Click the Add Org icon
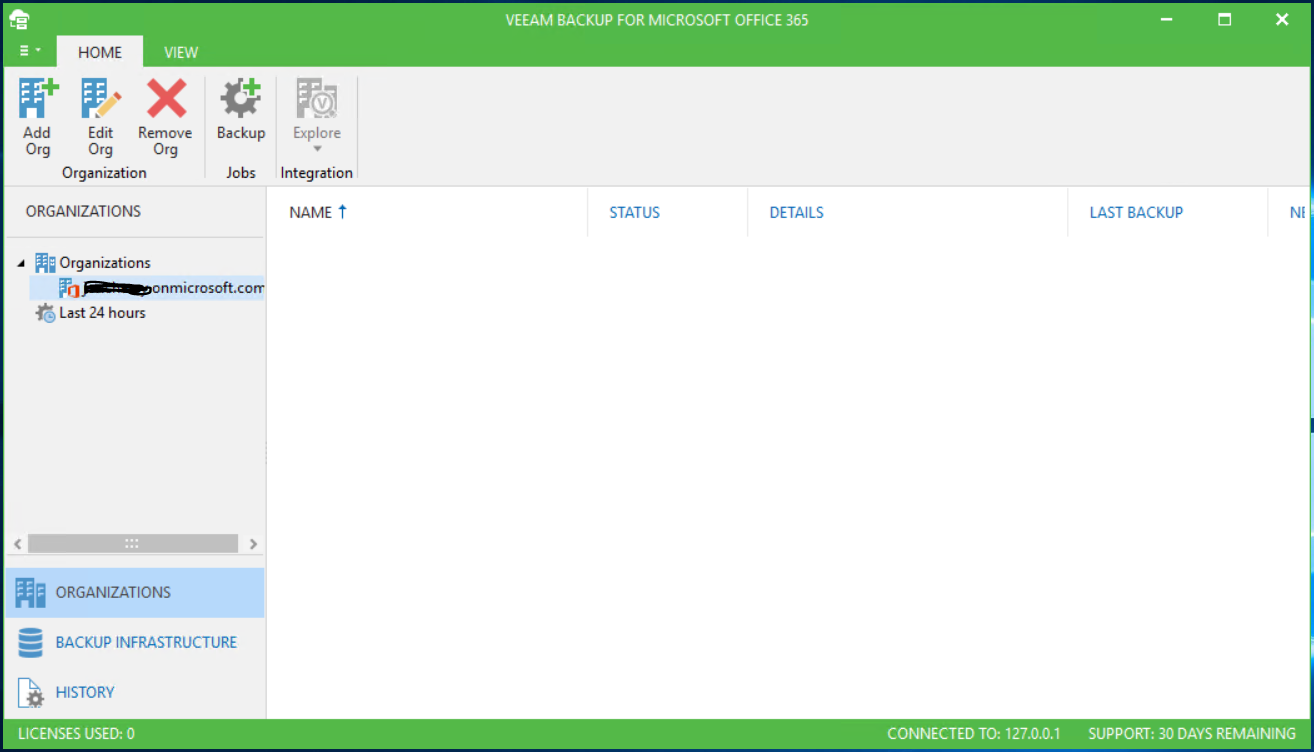The width and height of the screenshot is (1314, 752). pos(38,100)
